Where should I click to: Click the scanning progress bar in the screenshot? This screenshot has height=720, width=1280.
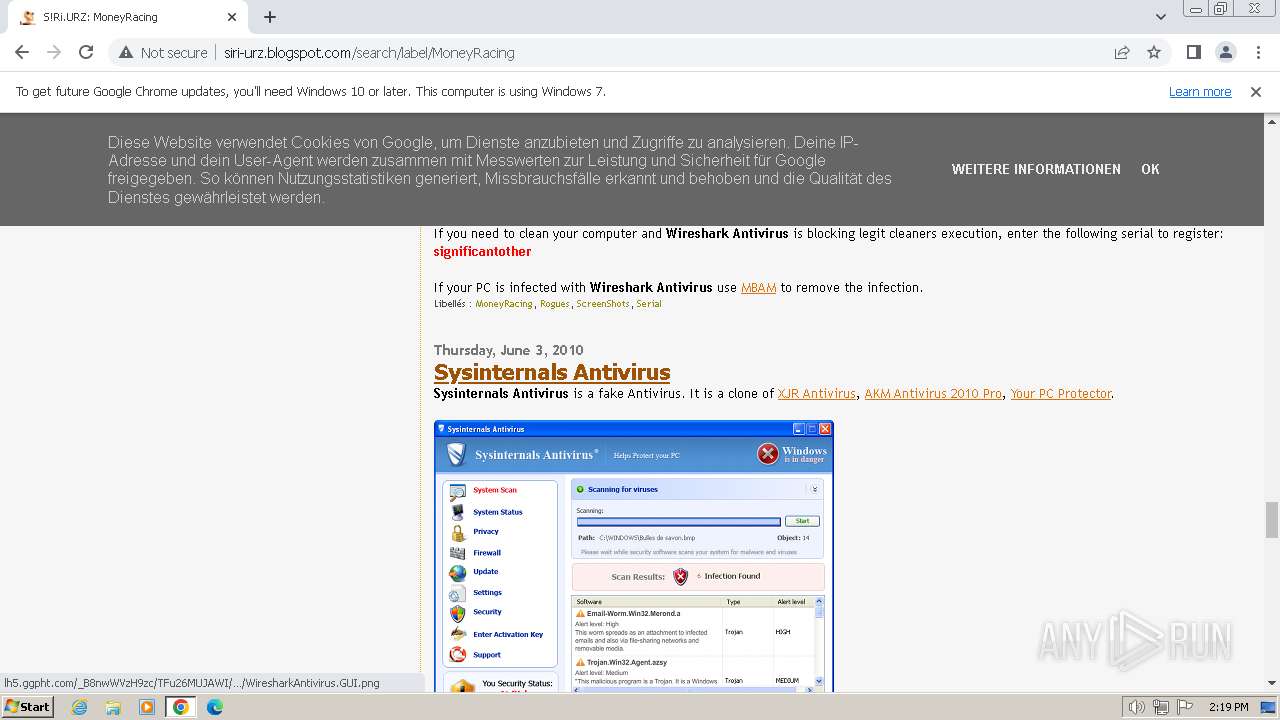[679, 521]
